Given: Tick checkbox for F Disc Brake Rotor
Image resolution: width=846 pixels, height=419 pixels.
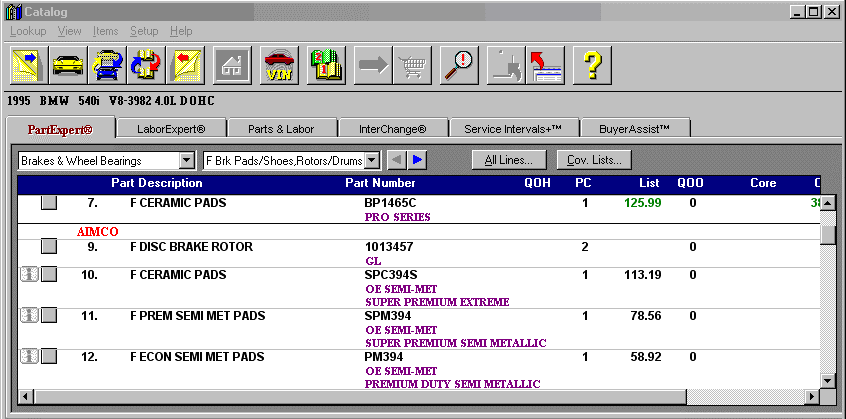Looking at the screenshot, I should click(x=49, y=247).
